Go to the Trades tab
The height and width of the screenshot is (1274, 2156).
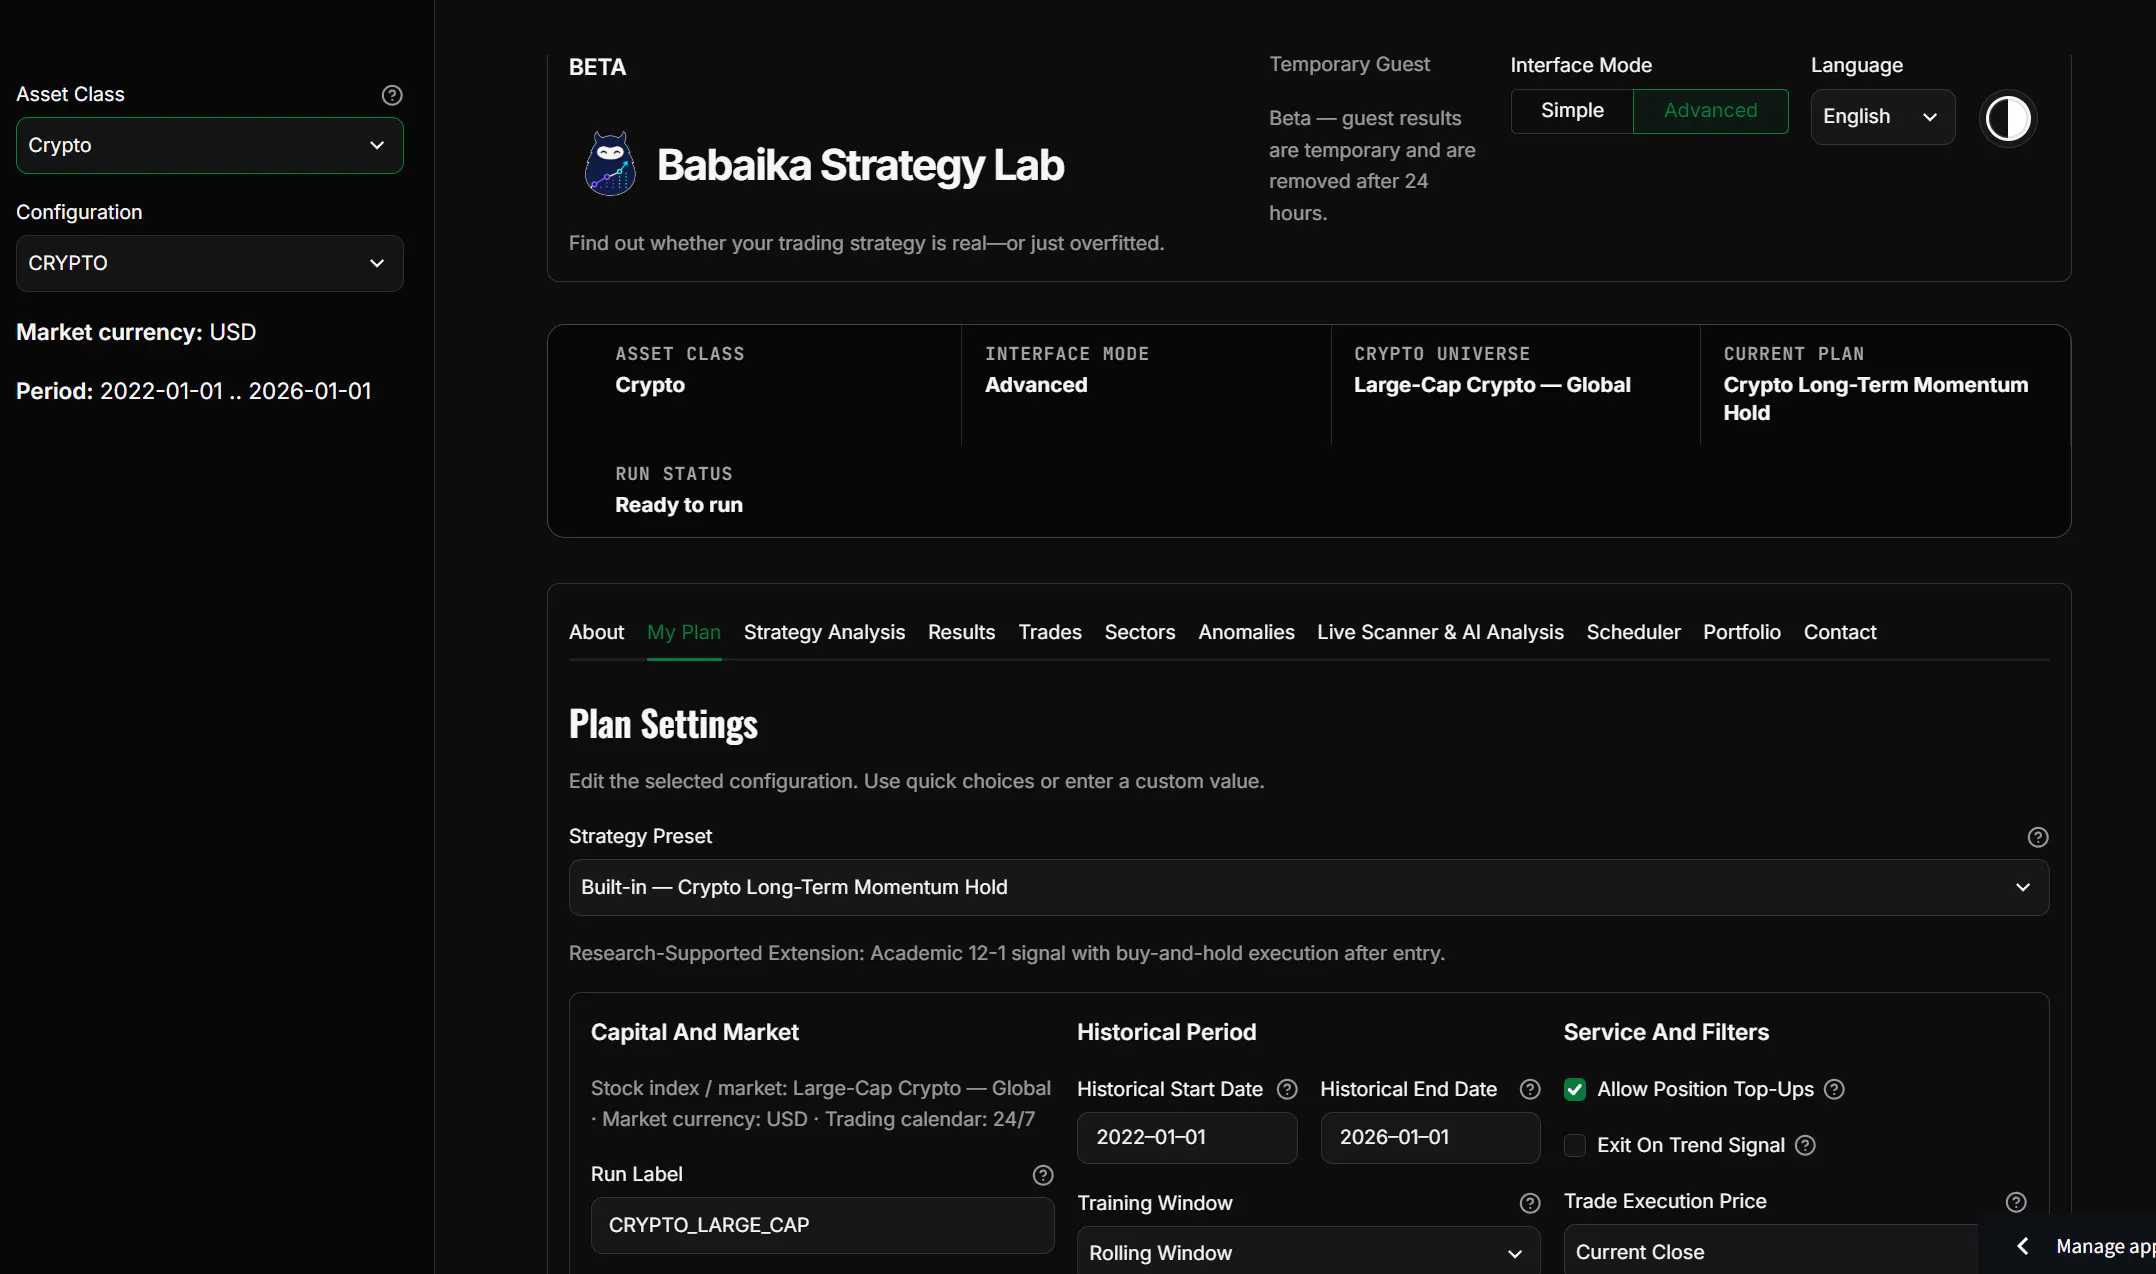click(1050, 632)
